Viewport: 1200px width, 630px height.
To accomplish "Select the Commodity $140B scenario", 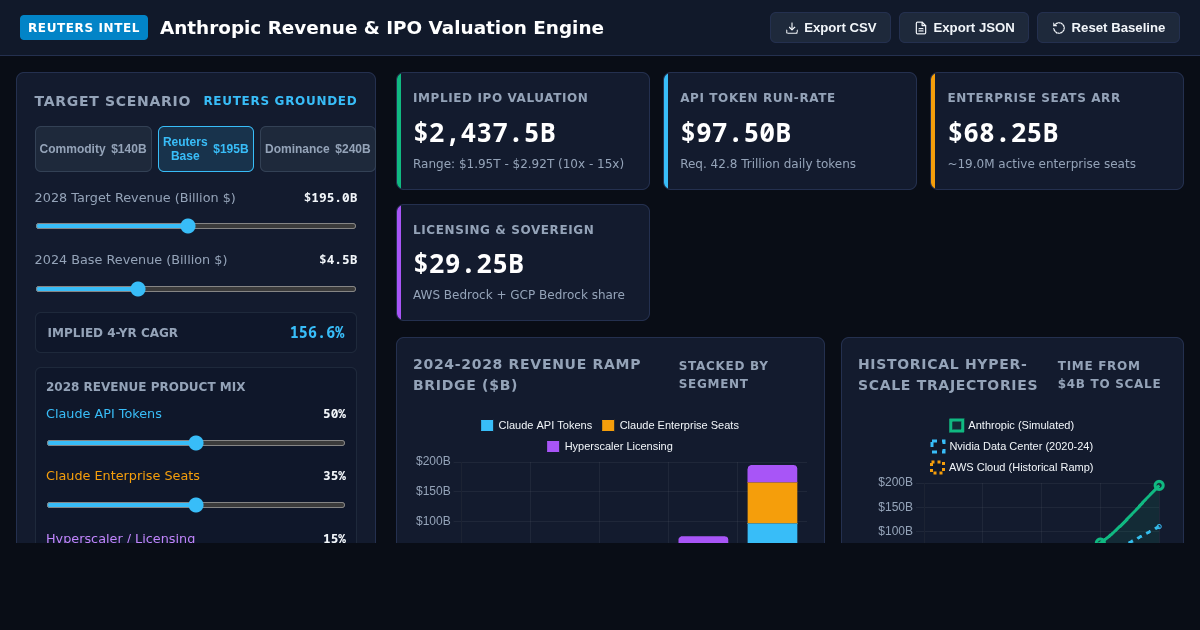I will [93, 149].
